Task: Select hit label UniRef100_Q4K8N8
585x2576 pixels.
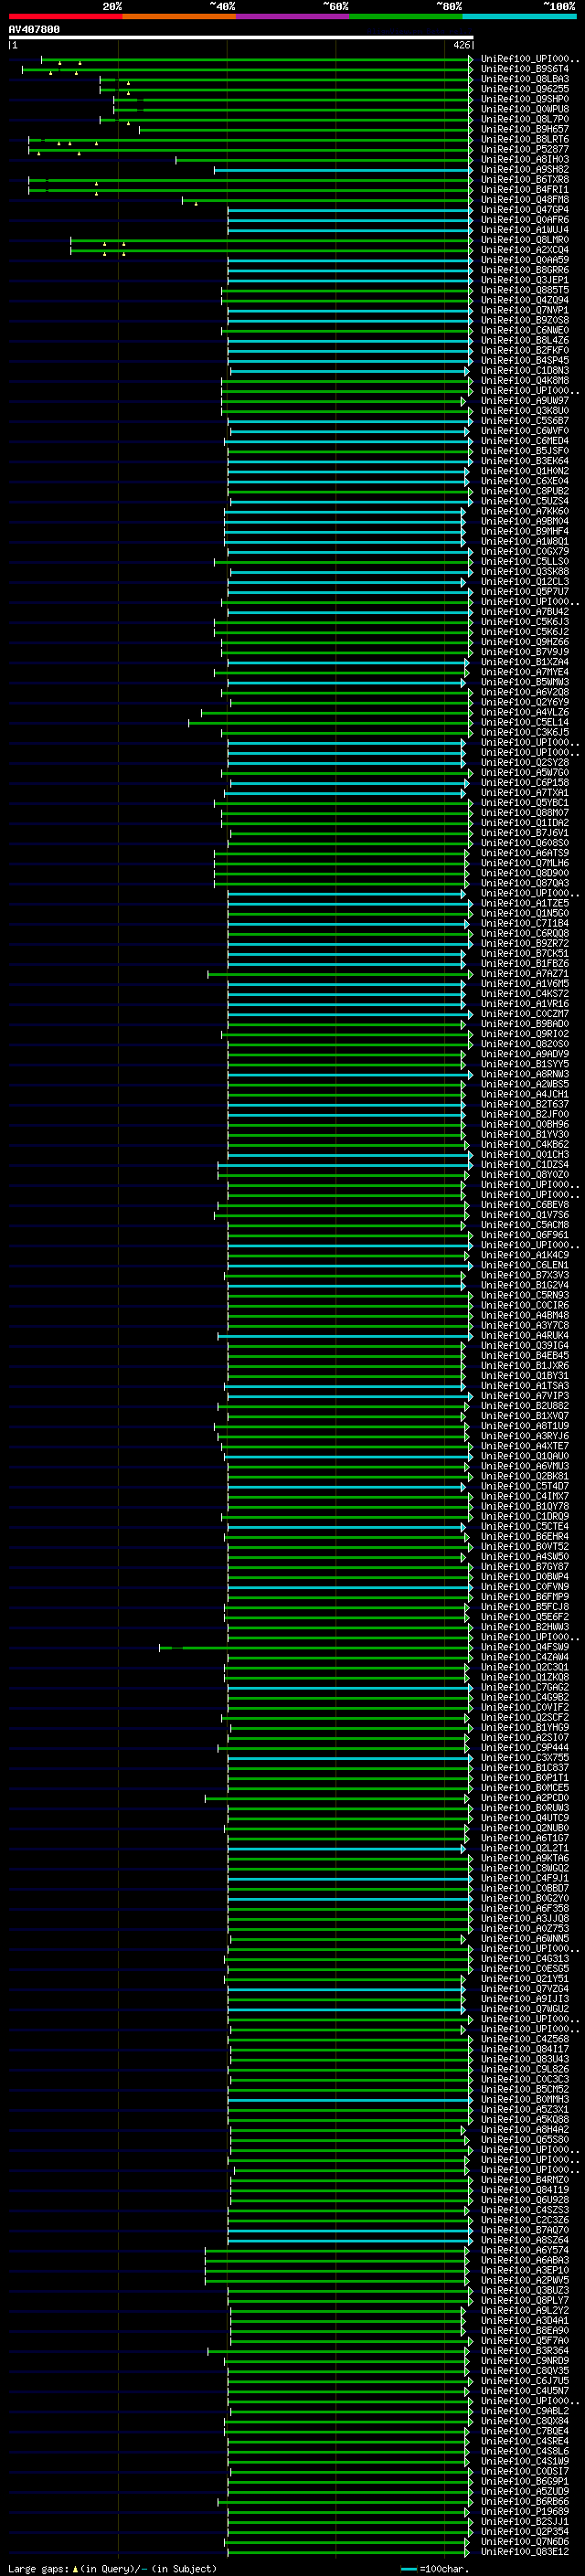Action: [x=525, y=380]
